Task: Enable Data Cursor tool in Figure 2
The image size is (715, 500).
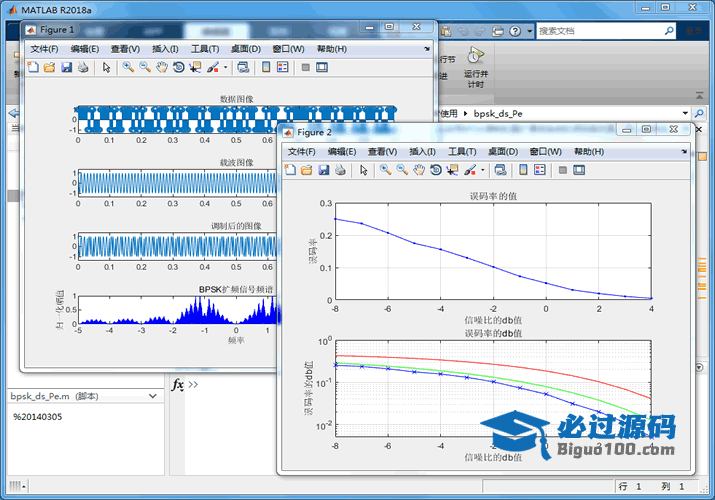Action: click(453, 170)
